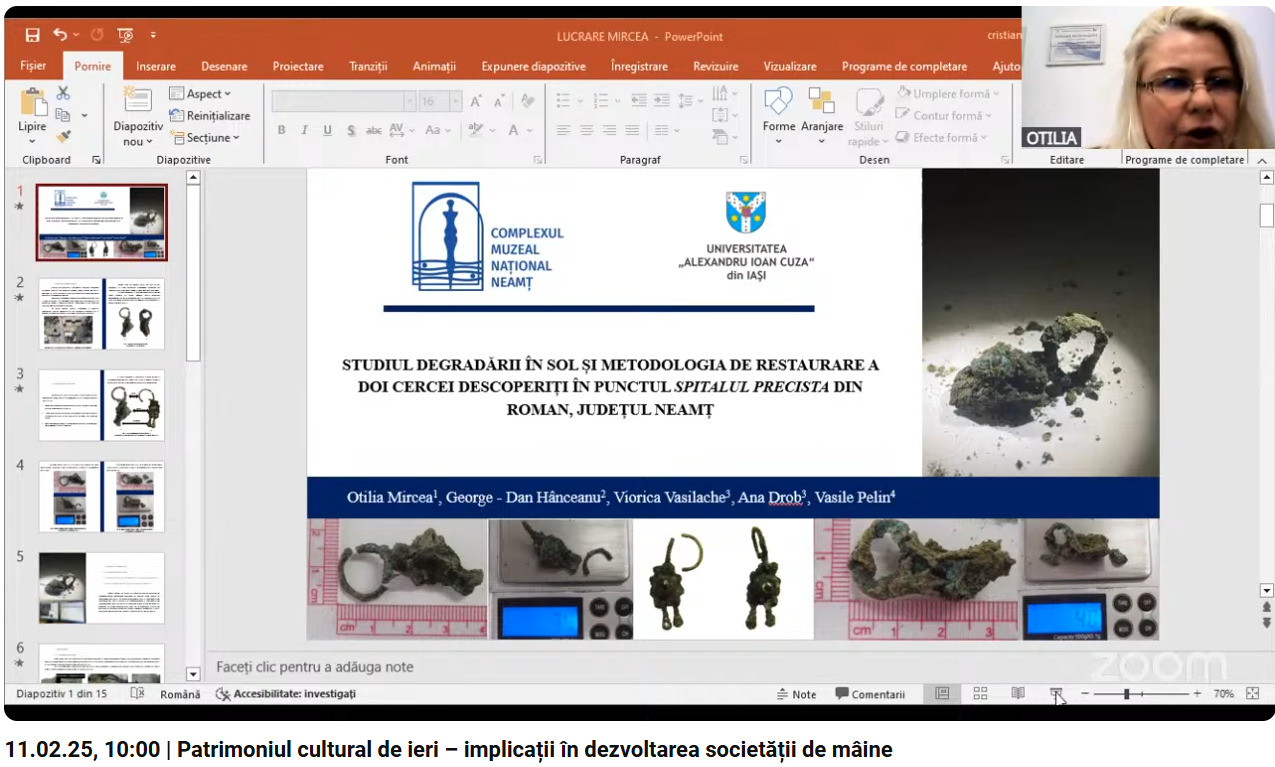The image size is (1275, 767).
Task: Toggle bold formatting
Action: pyautogui.click(x=281, y=130)
